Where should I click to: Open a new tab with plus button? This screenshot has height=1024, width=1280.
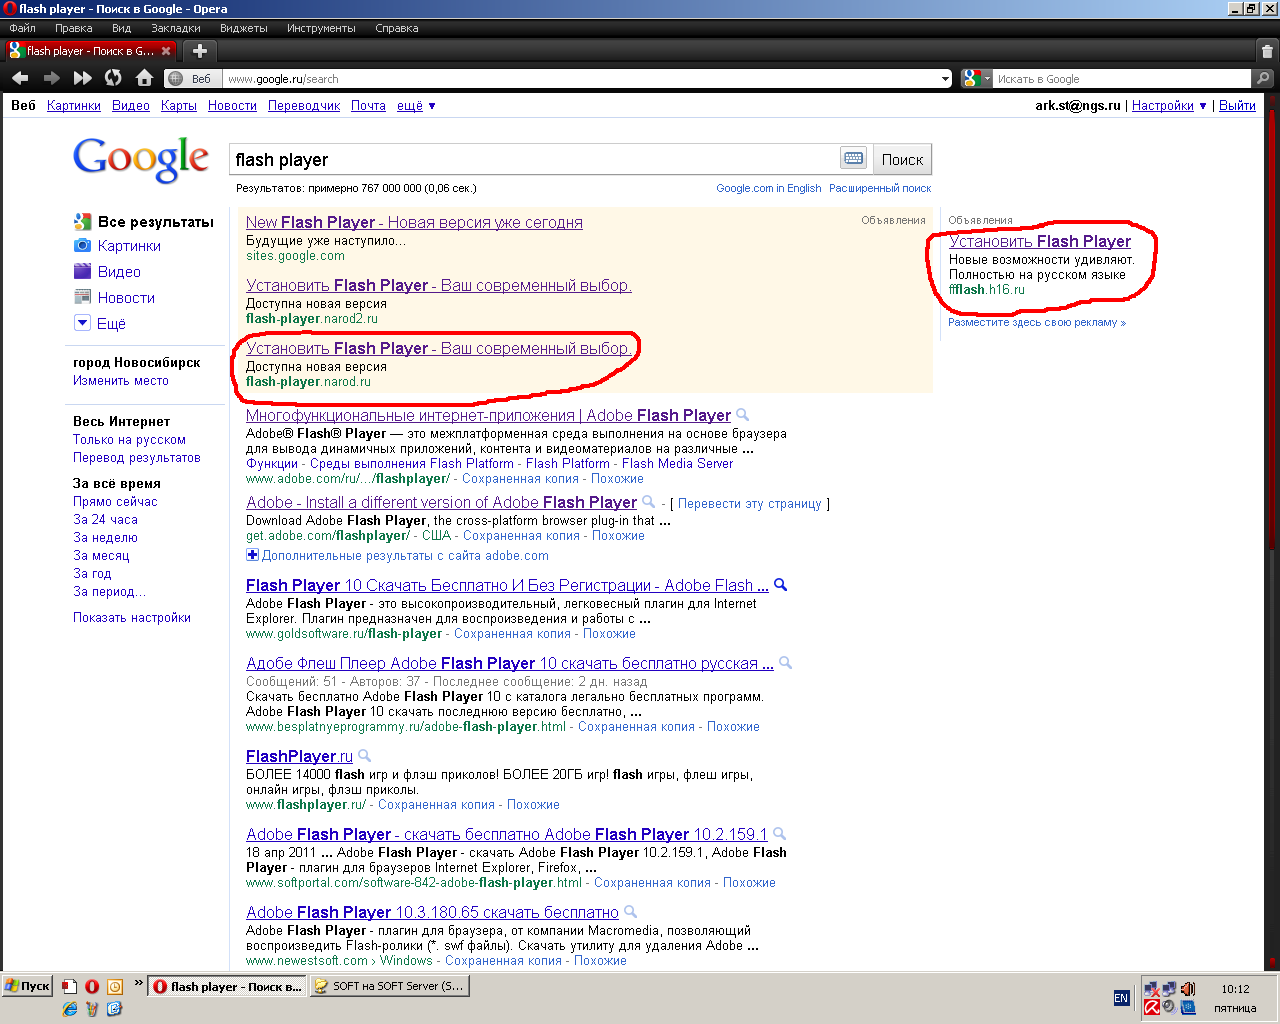[x=200, y=50]
